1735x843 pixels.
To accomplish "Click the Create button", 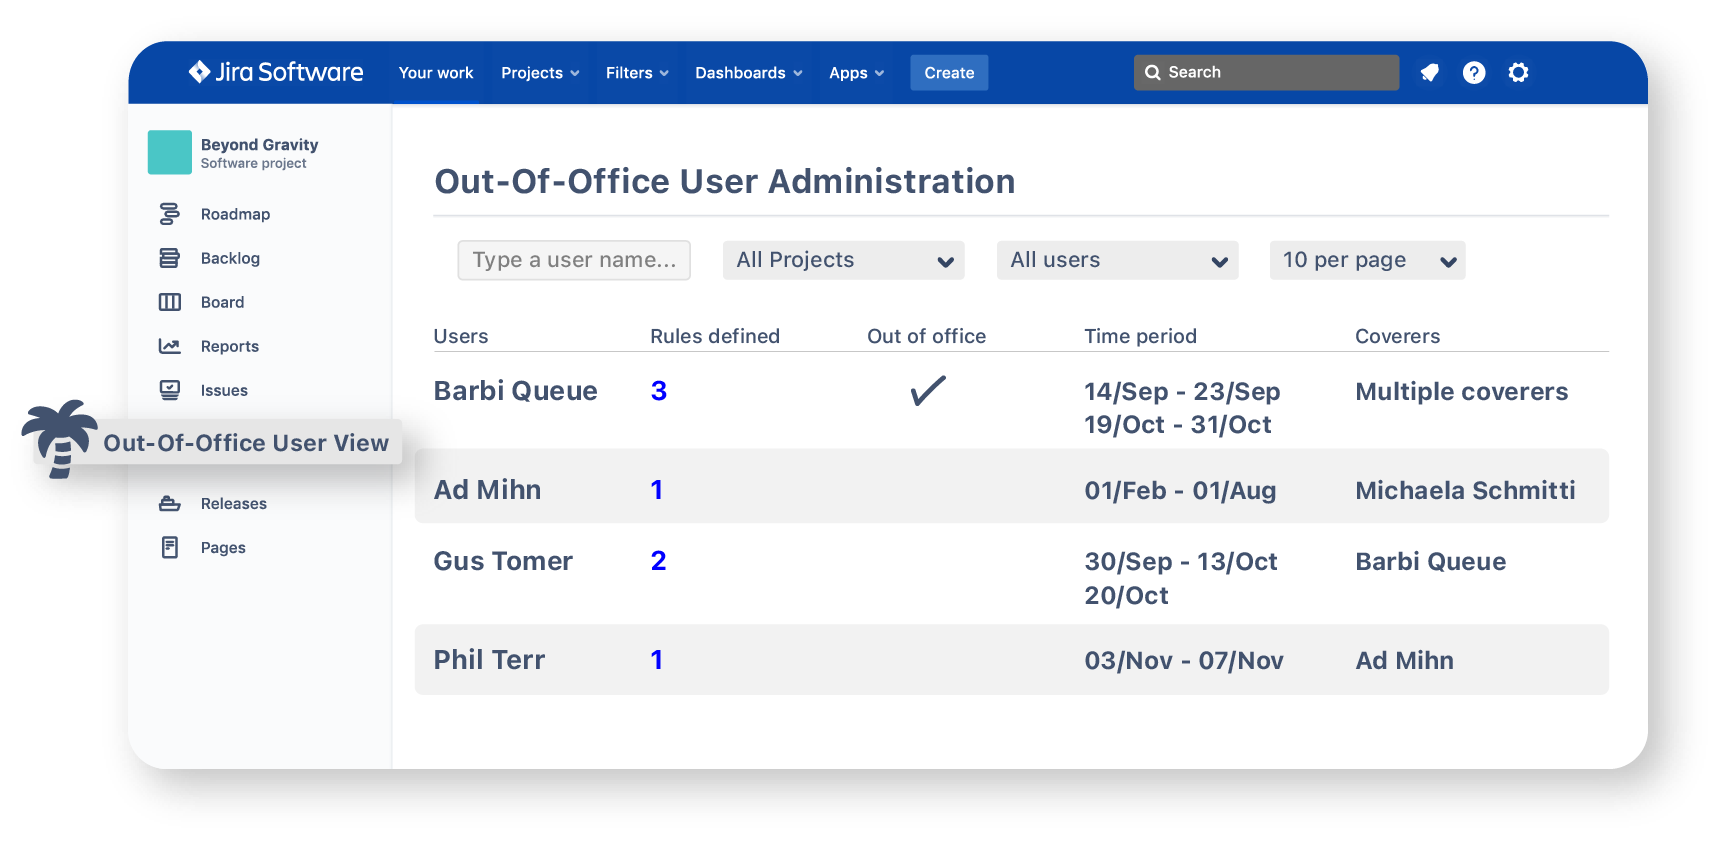I will point(949,73).
